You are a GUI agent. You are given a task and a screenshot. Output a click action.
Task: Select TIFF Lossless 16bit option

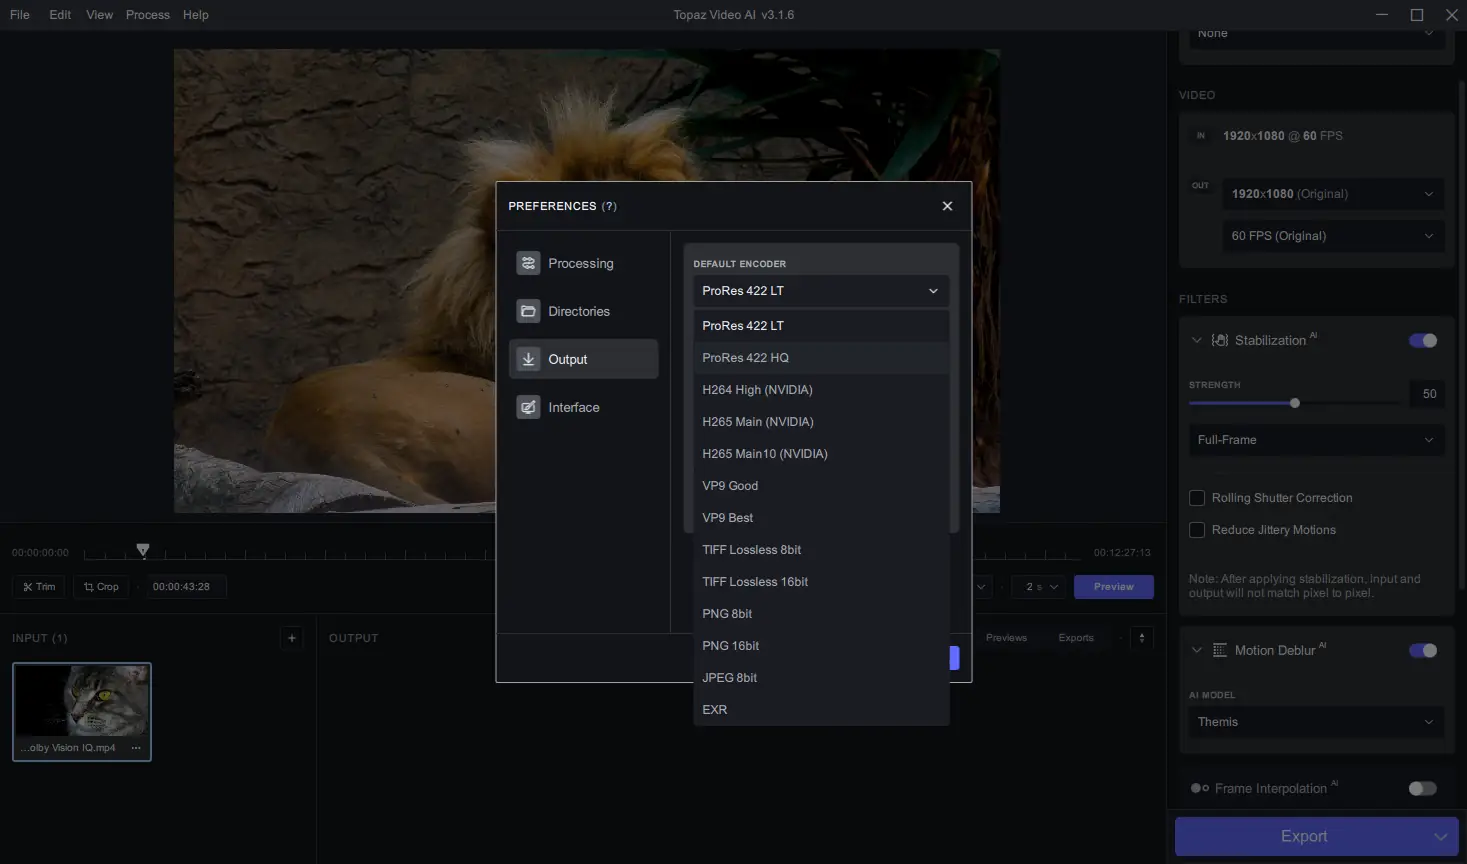point(821,582)
